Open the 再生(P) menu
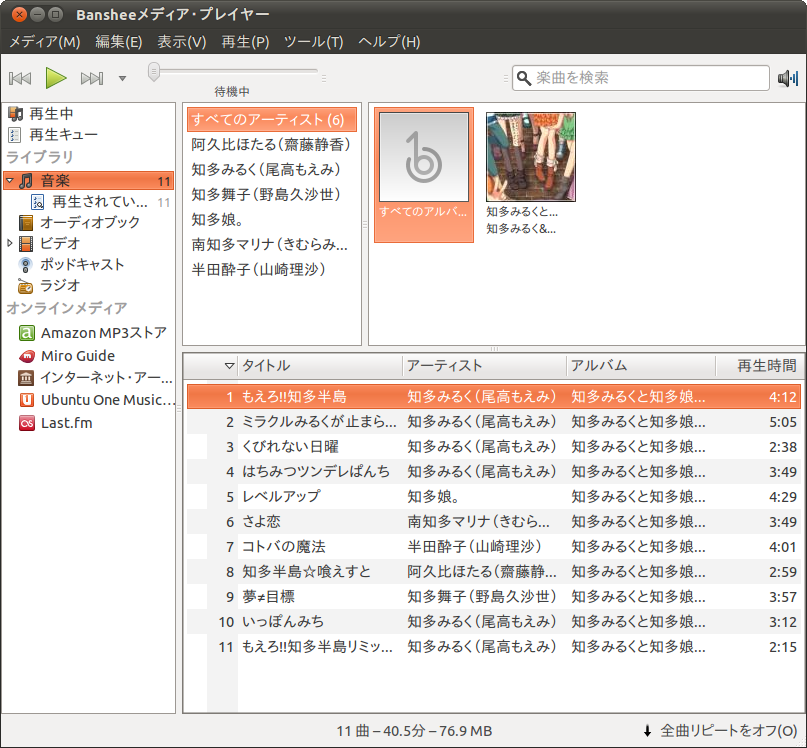The width and height of the screenshot is (807, 748). pos(245,42)
